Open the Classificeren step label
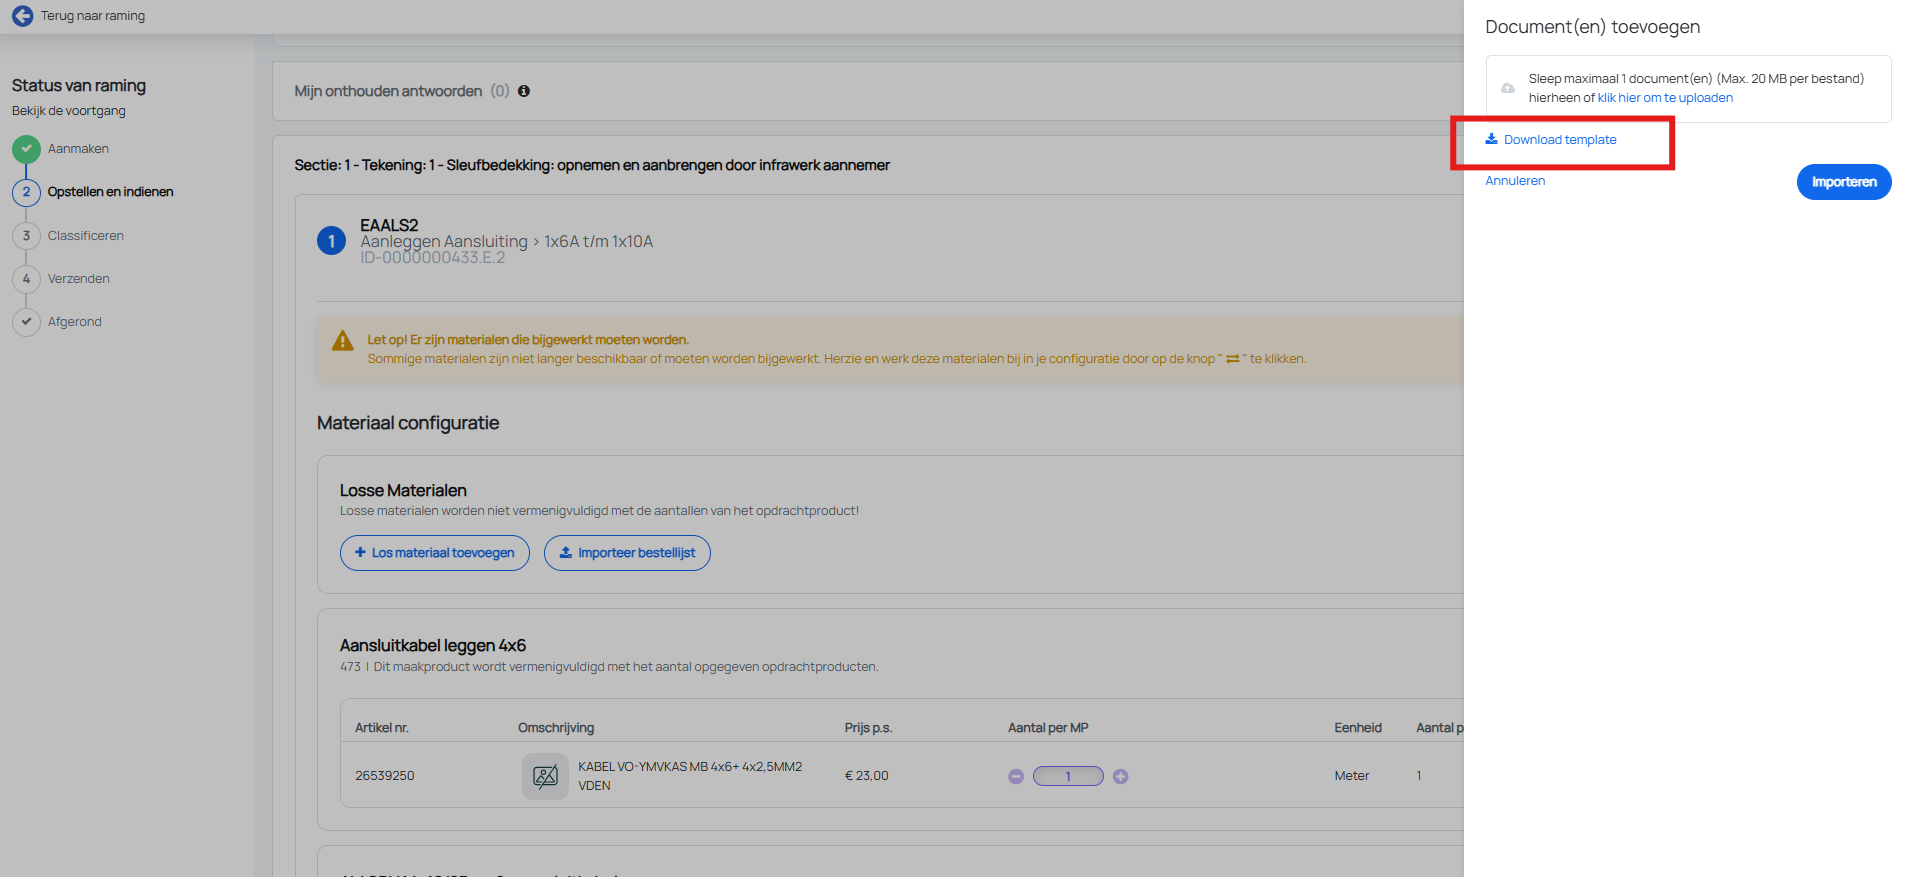 point(86,236)
